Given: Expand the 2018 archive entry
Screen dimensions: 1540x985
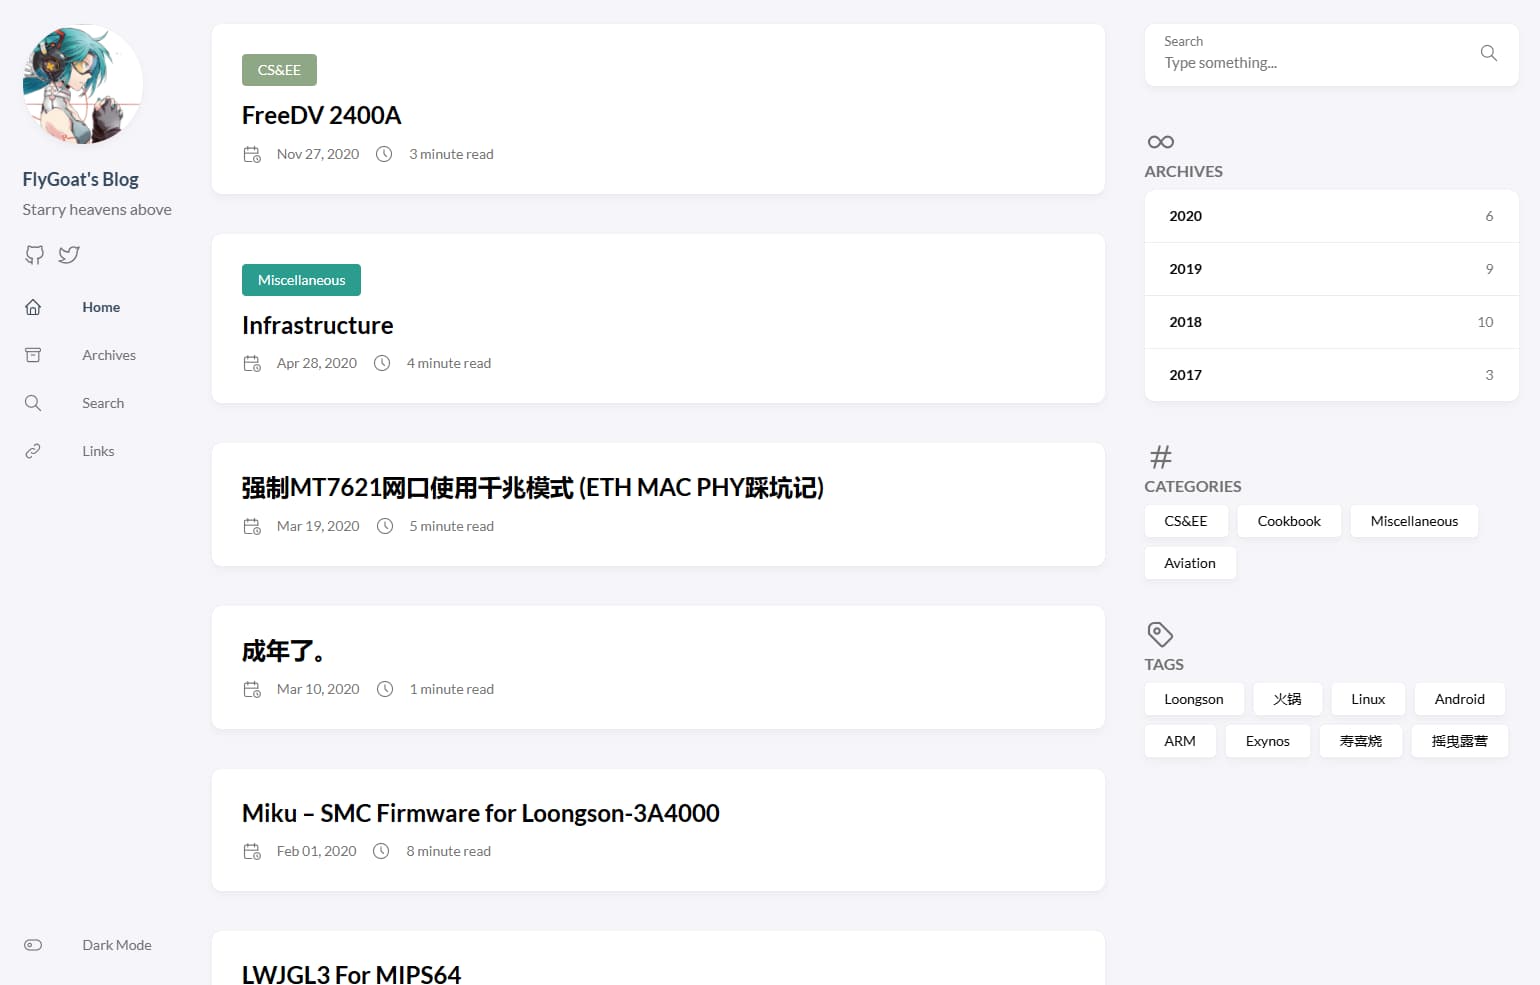Looking at the screenshot, I should pyautogui.click(x=1330, y=321).
